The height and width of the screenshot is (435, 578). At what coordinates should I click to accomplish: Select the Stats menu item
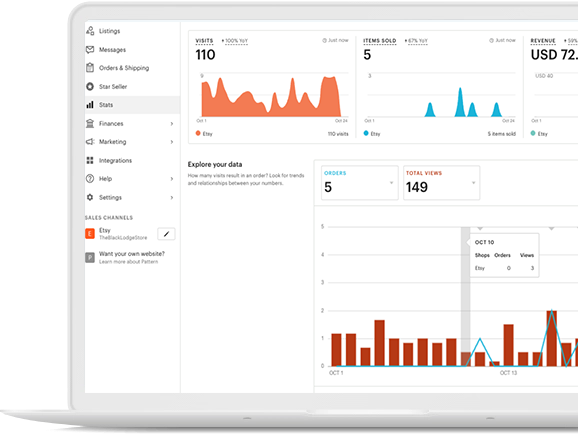[x=132, y=105]
